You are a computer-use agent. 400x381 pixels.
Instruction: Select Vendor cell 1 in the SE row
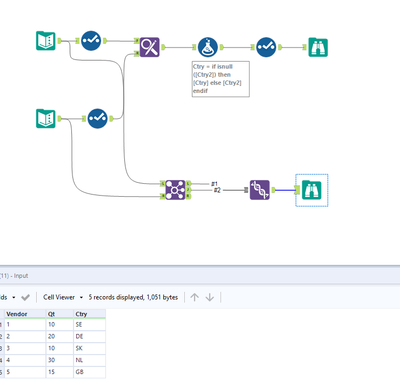point(25,324)
